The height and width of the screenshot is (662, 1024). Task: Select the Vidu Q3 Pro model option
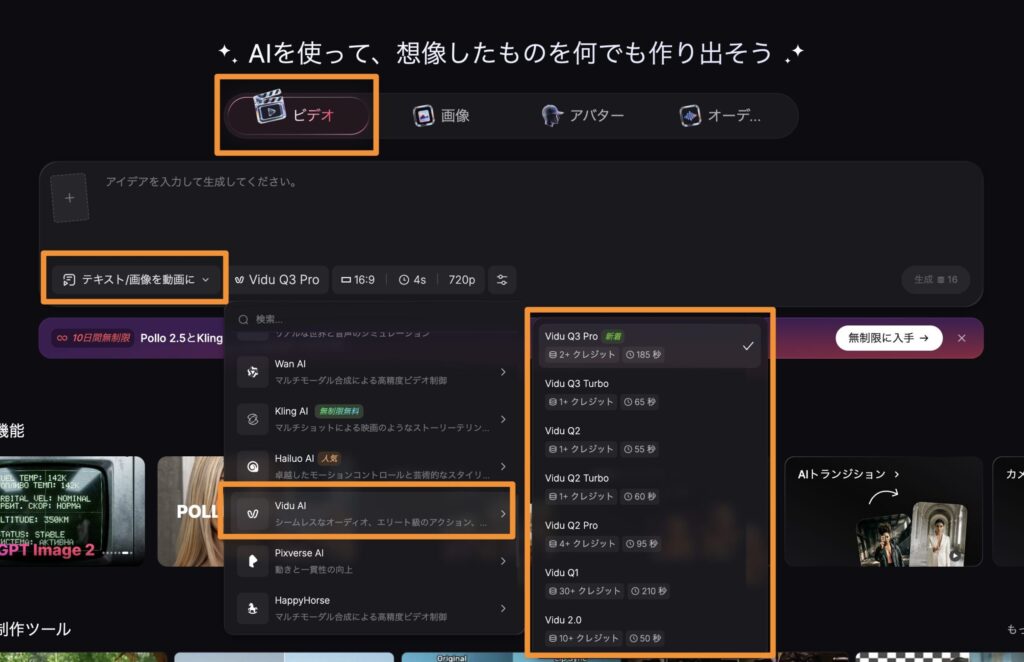coord(649,345)
